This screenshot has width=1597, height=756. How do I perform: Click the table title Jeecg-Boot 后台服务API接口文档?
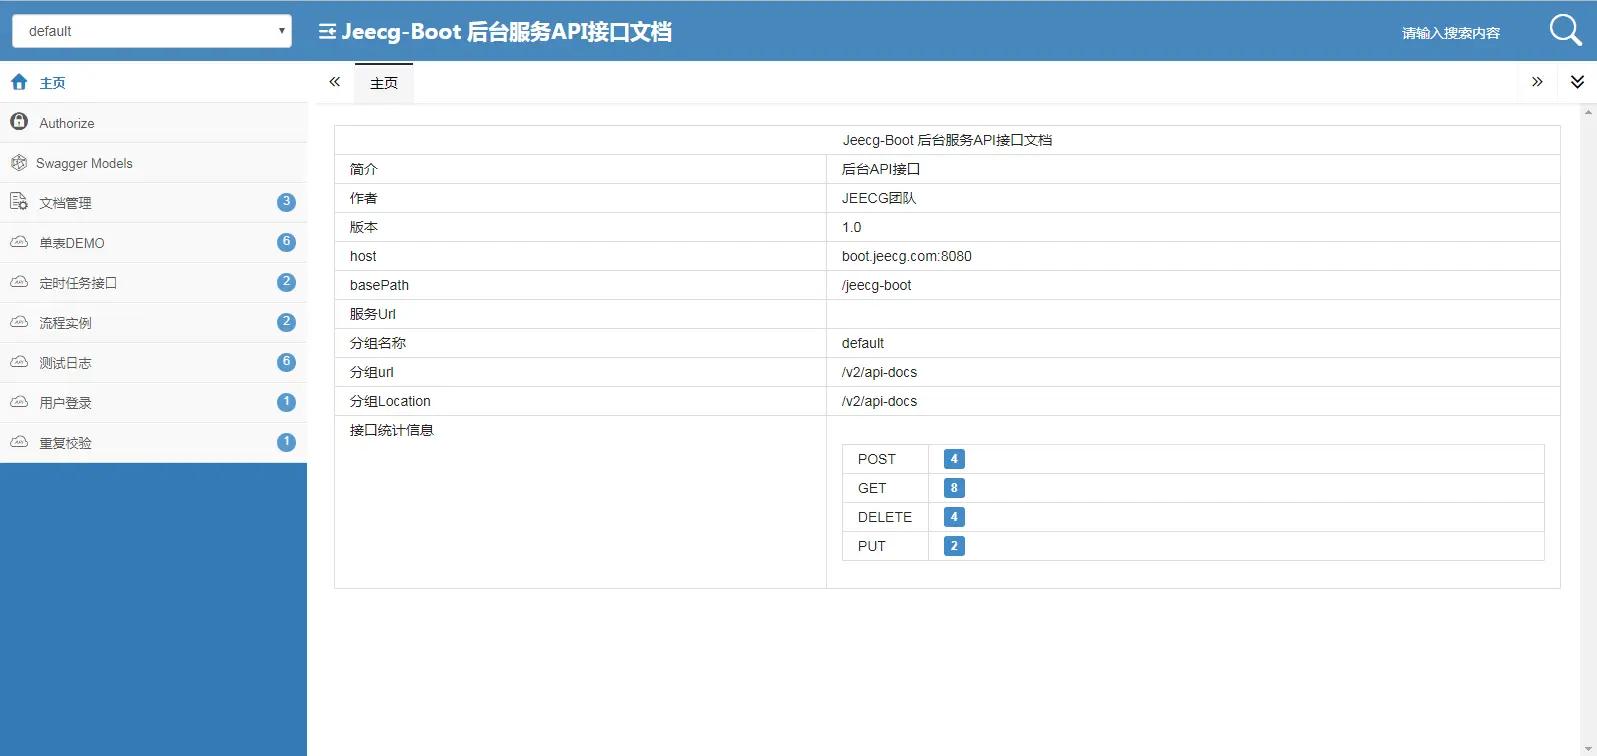947,140
